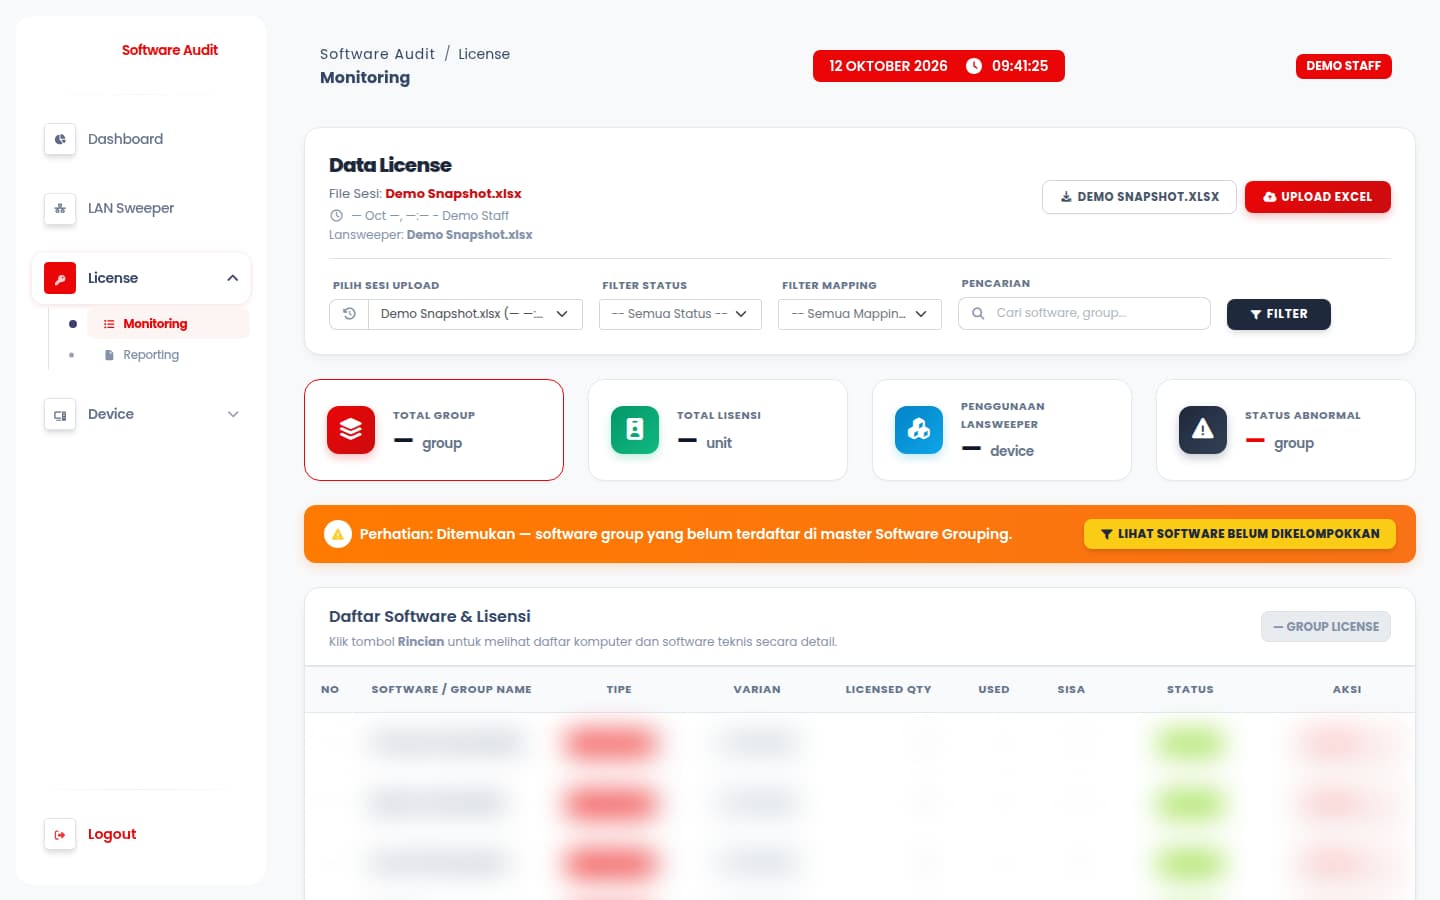Click the dark Filter button
Viewport: 1440px width, 900px height.
(1279, 314)
